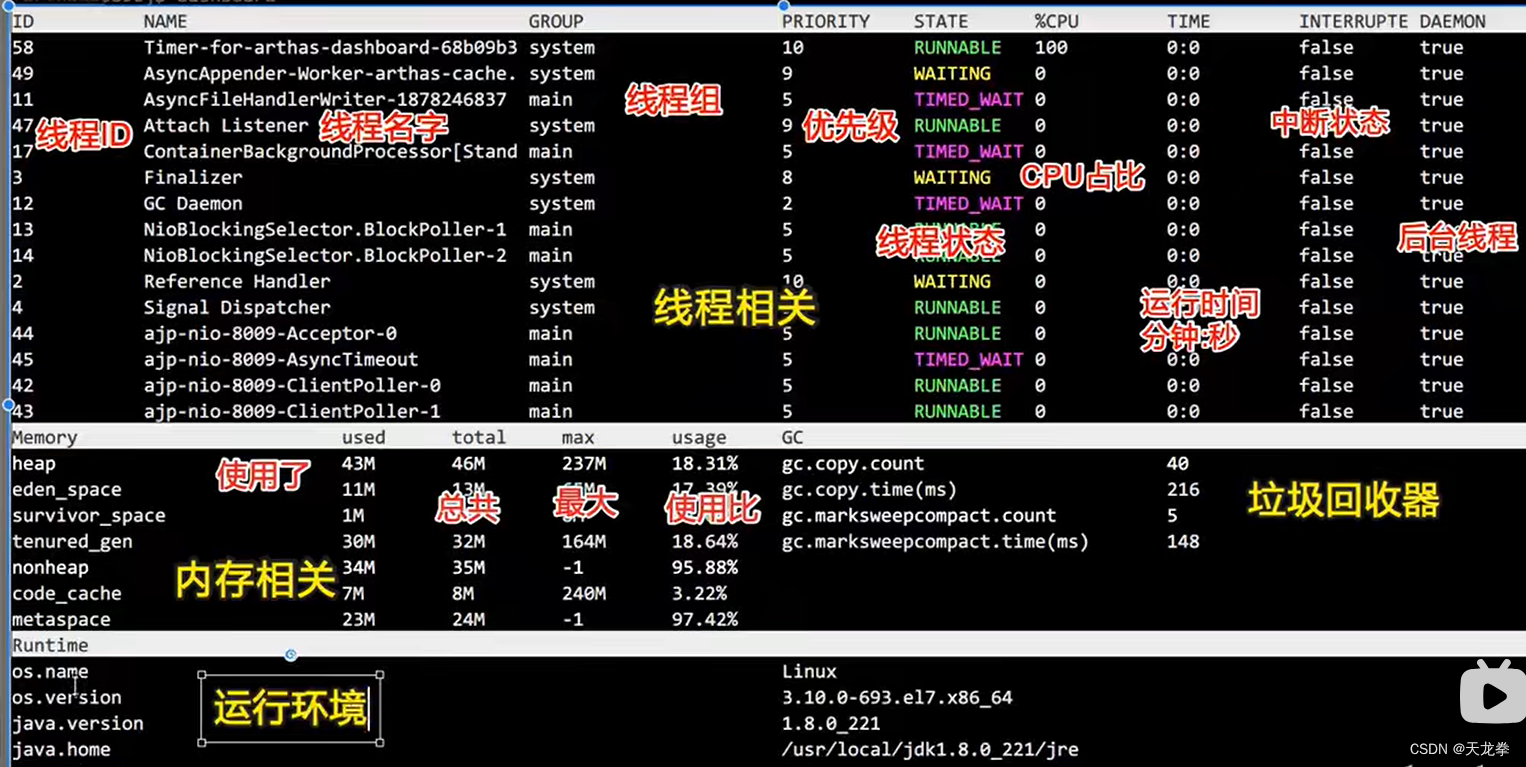
Task: Click the NAME column header
Action: point(165,21)
